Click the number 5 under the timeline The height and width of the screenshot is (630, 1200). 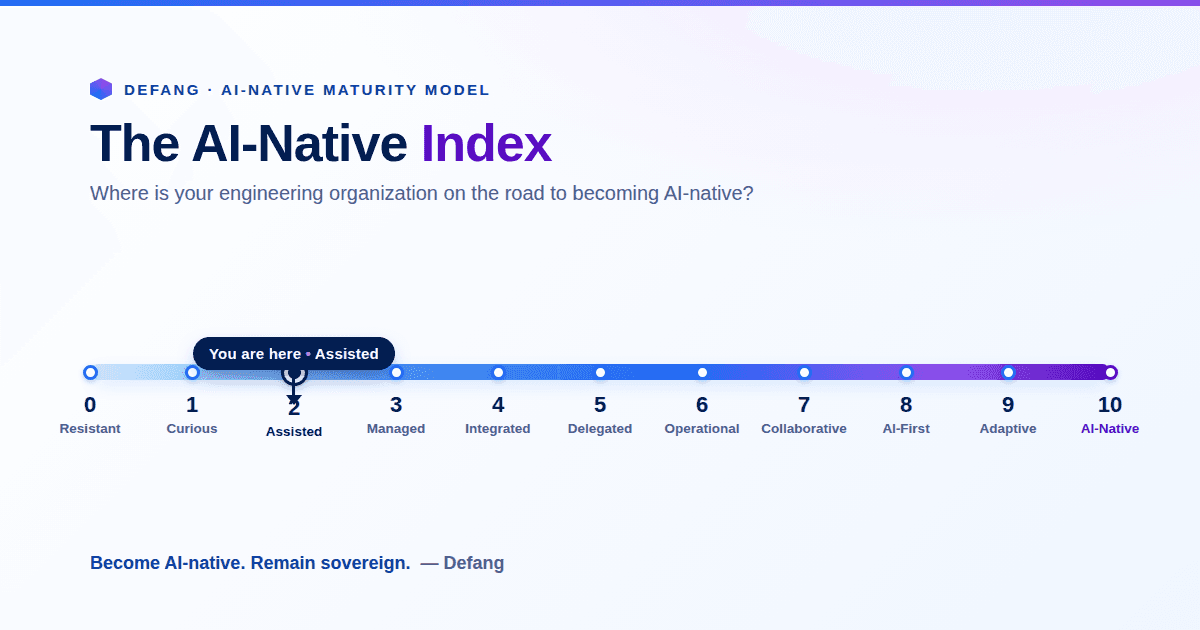pyautogui.click(x=600, y=405)
